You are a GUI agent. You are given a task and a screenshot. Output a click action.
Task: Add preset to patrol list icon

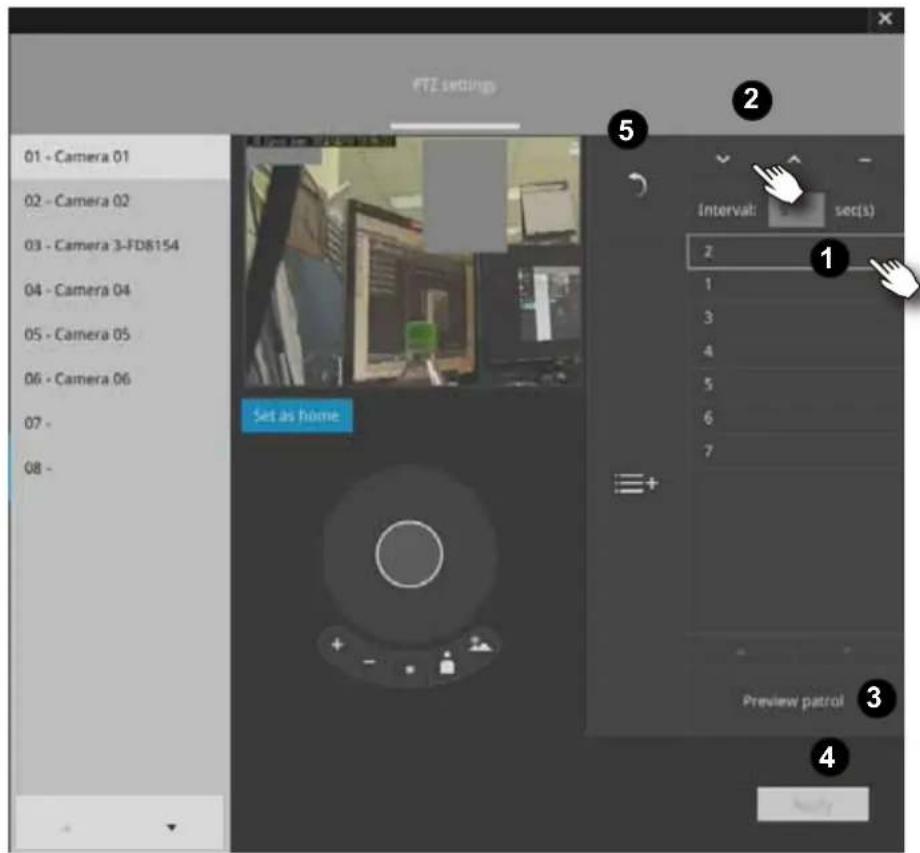click(636, 483)
